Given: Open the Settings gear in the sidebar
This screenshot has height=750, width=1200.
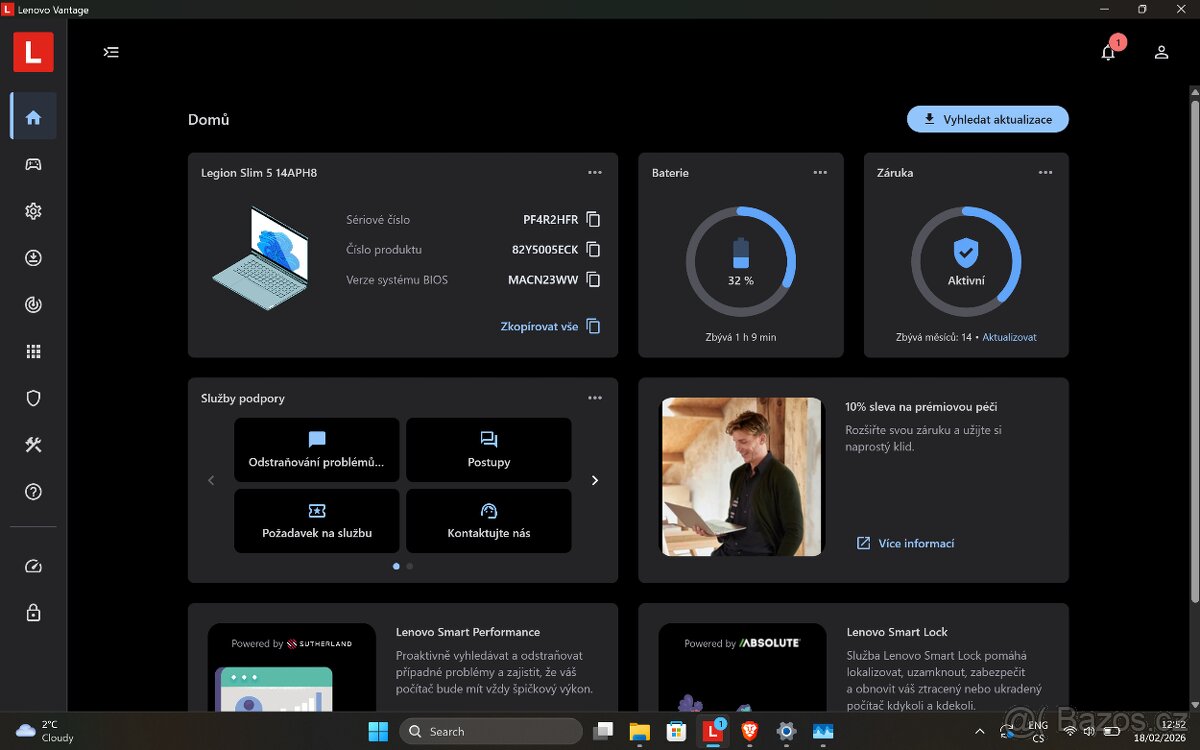Looking at the screenshot, I should tap(33, 211).
